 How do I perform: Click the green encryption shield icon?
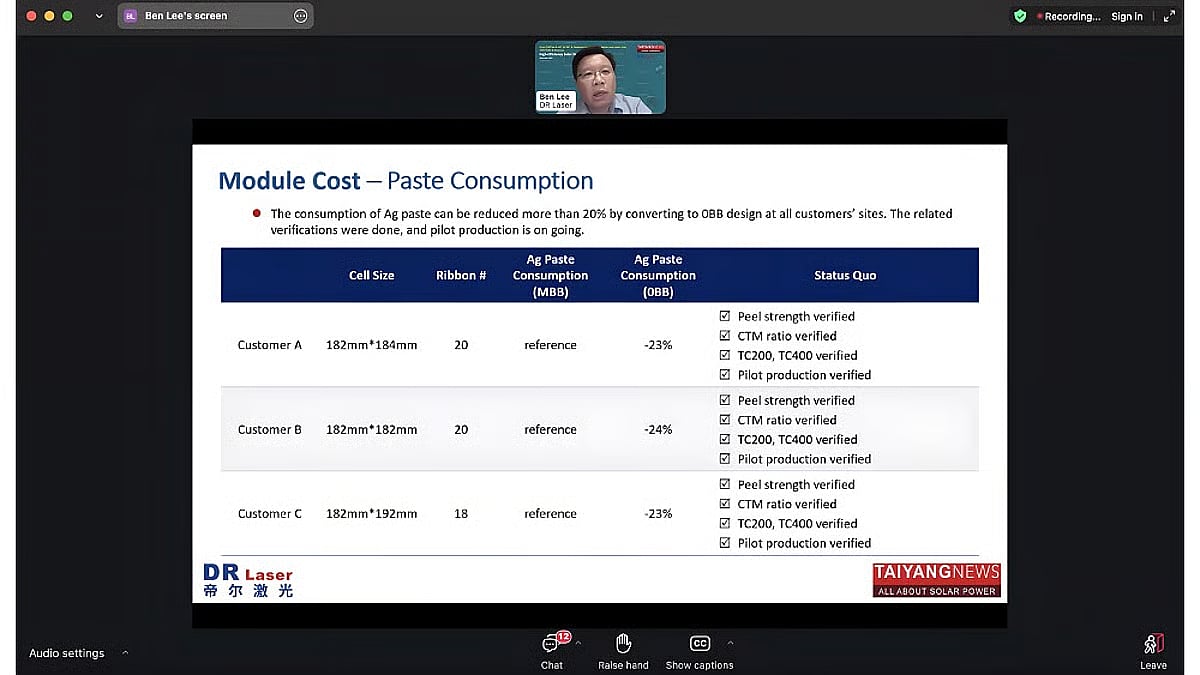pyautogui.click(x=1020, y=16)
